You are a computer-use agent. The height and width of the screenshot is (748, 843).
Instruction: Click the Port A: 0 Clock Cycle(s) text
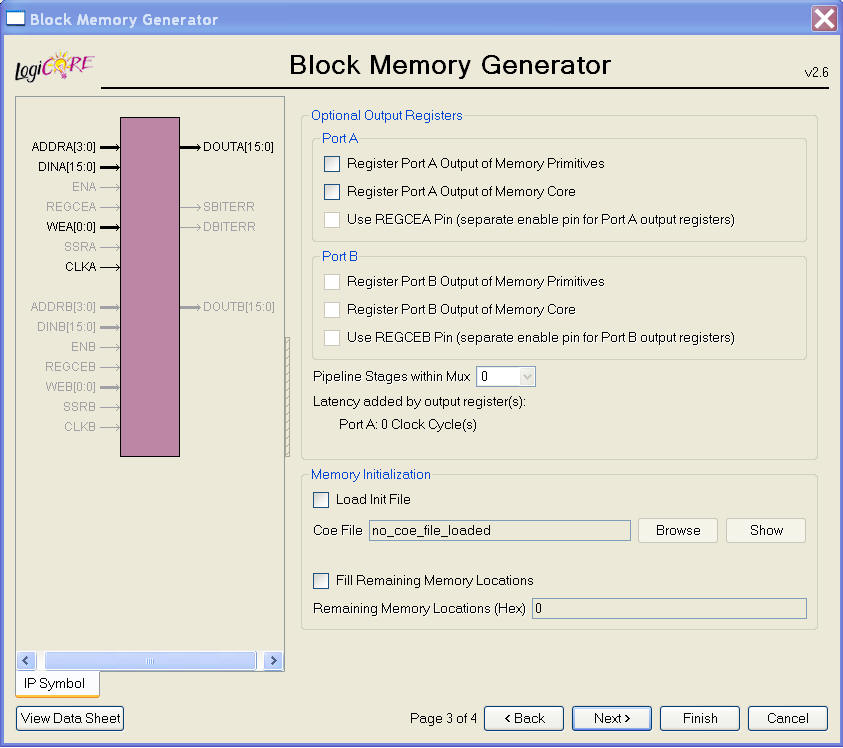[x=408, y=424]
